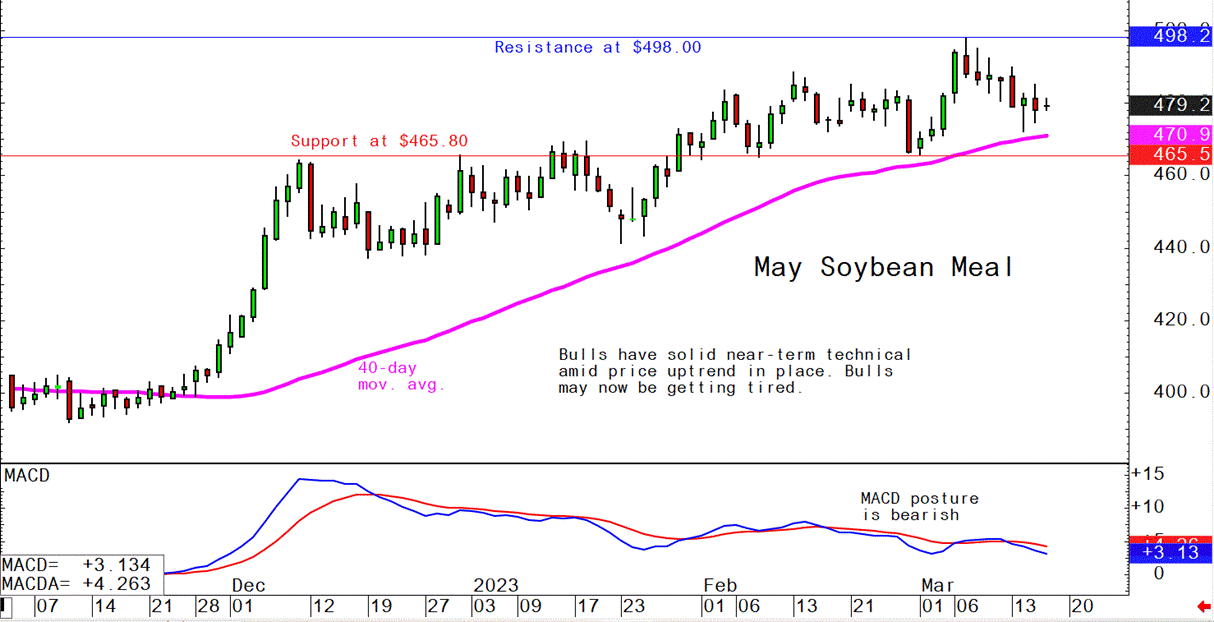Click the MACD indicator panel title
The height and width of the screenshot is (622, 1214).
(x=27, y=476)
